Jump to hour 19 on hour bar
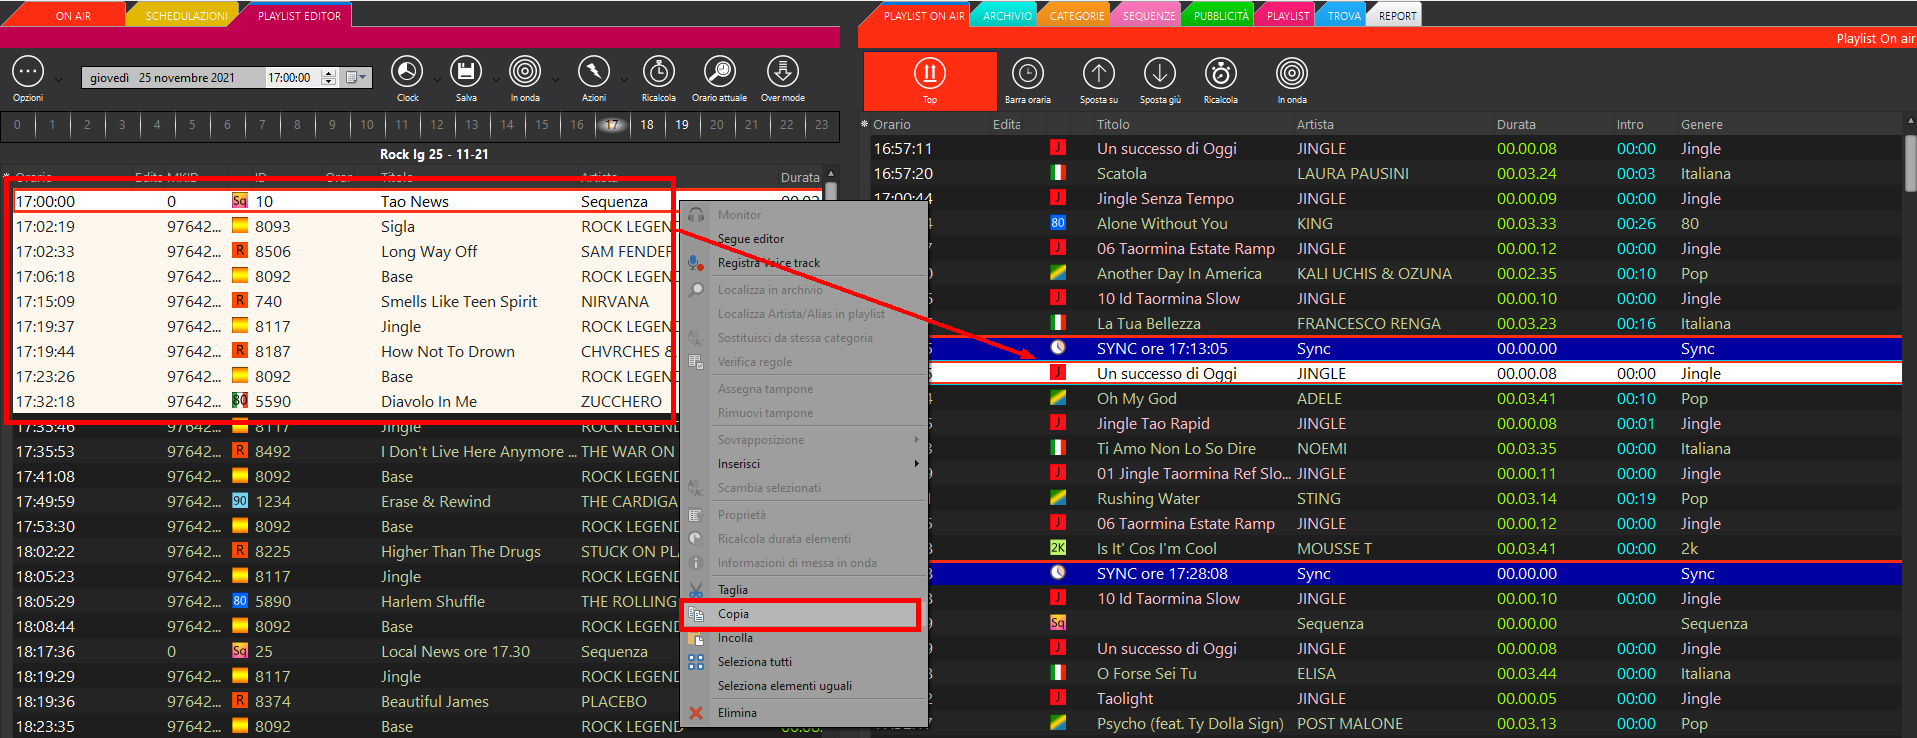This screenshot has width=1917, height=738. (x=682, y=125)
